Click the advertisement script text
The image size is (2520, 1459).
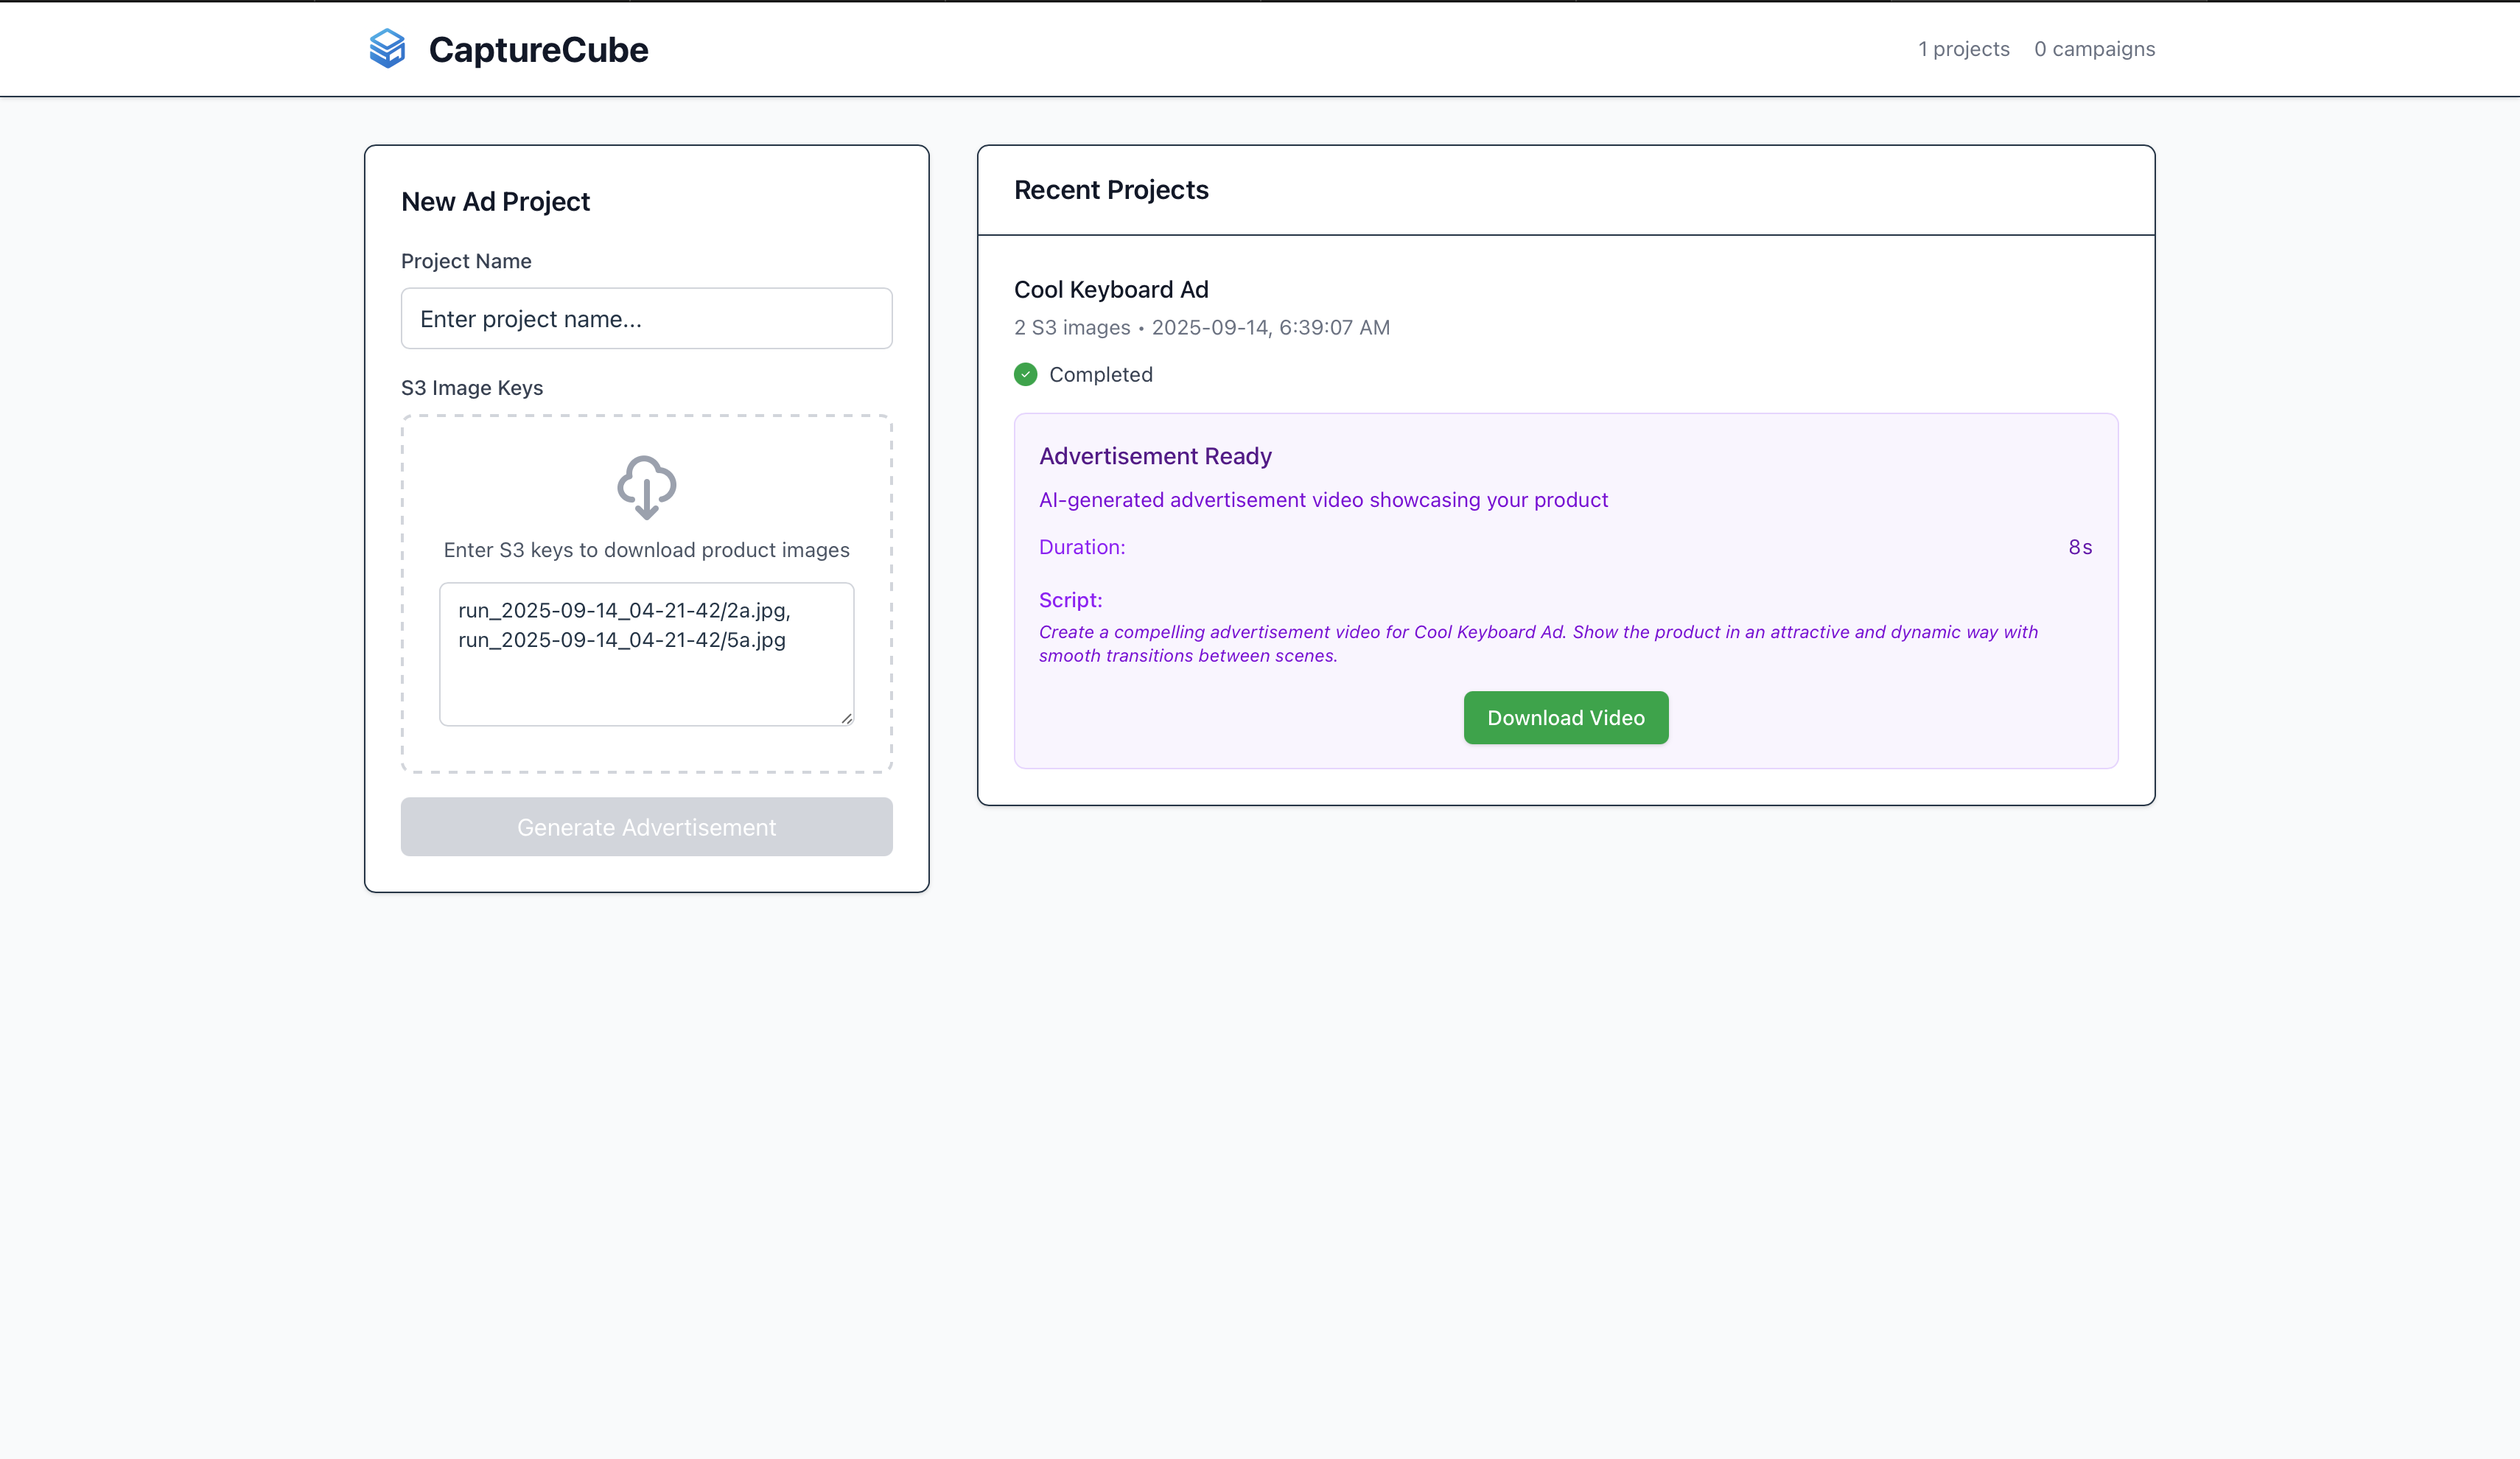tap(1537, 644)
